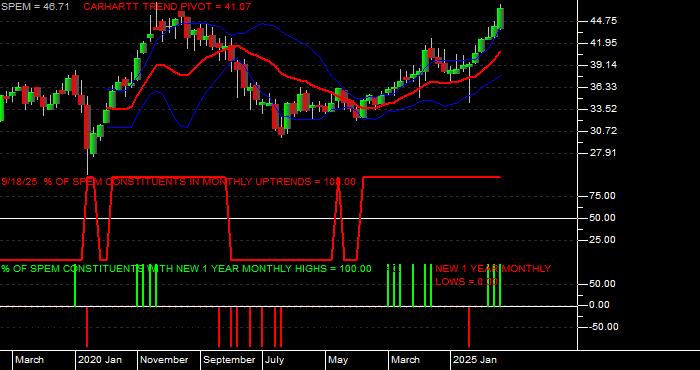Viewport: 700px width, 370px height.
Task: Select the 39.14 price axis value
Action: [x=603, y=65]
